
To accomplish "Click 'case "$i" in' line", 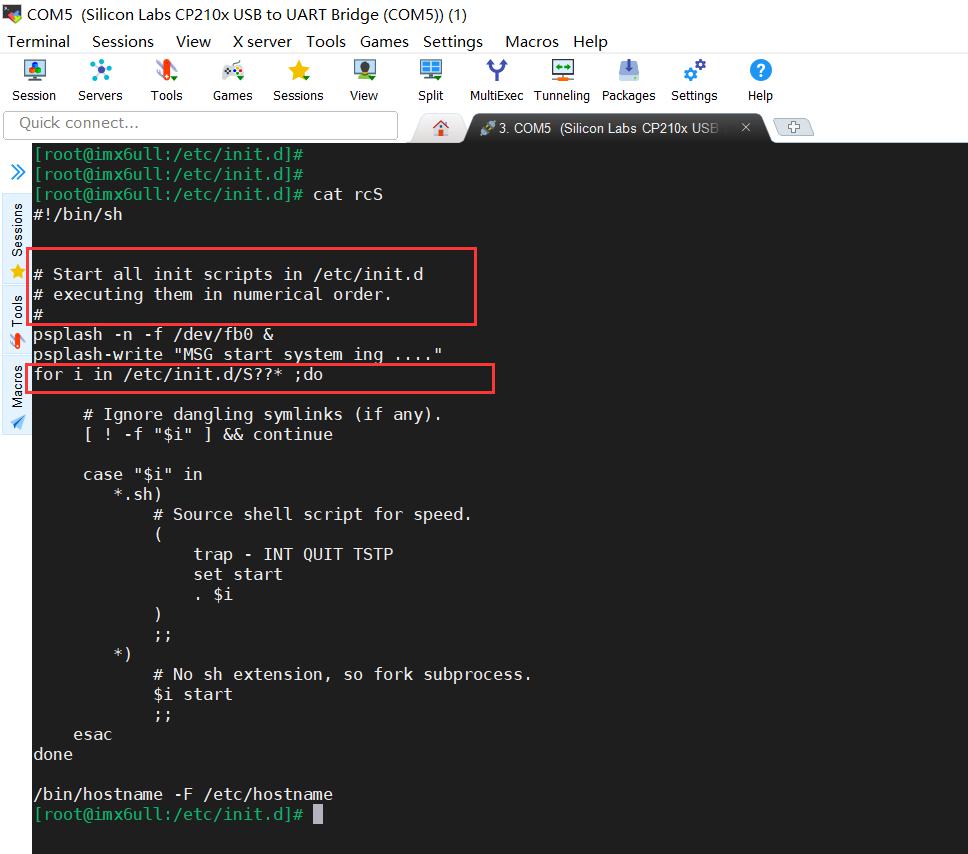I will (x=143, y=474).
